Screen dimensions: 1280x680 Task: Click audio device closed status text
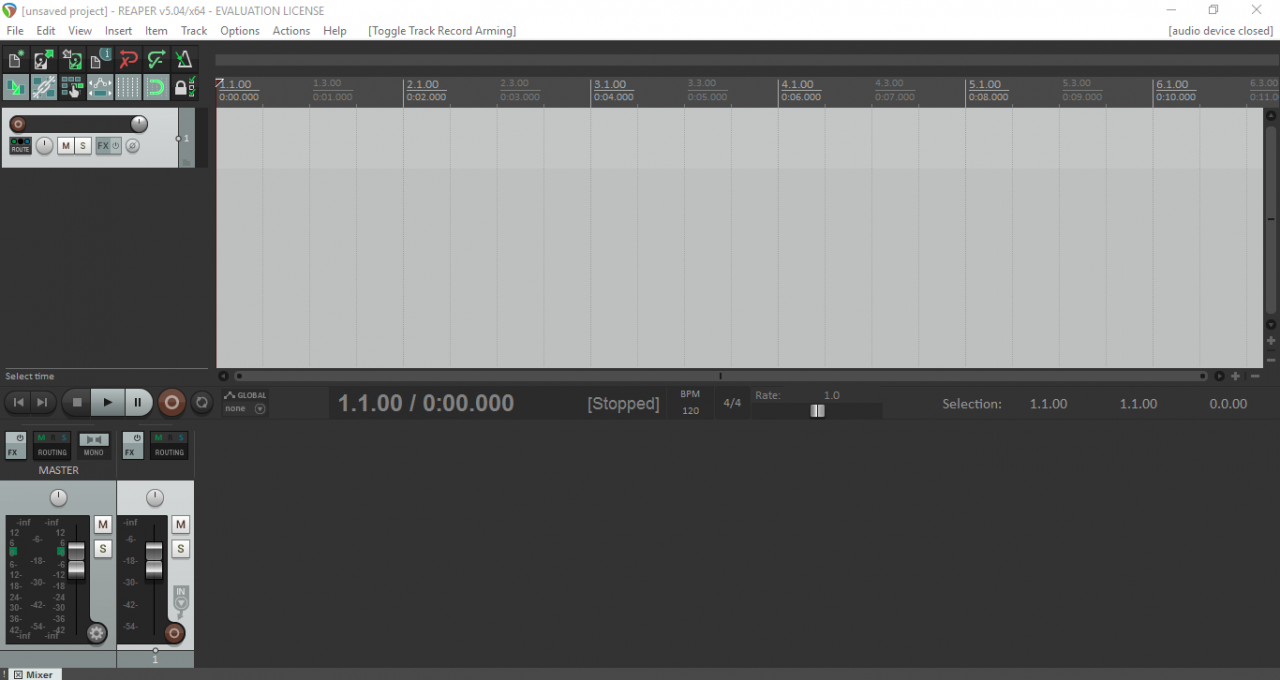point(1221,31)
